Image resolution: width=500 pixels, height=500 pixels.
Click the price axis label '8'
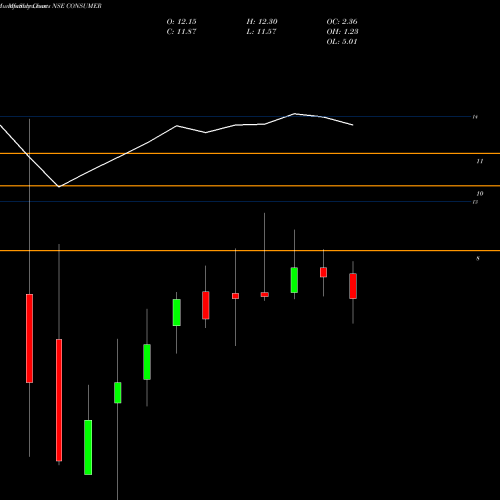coord(478,259)
